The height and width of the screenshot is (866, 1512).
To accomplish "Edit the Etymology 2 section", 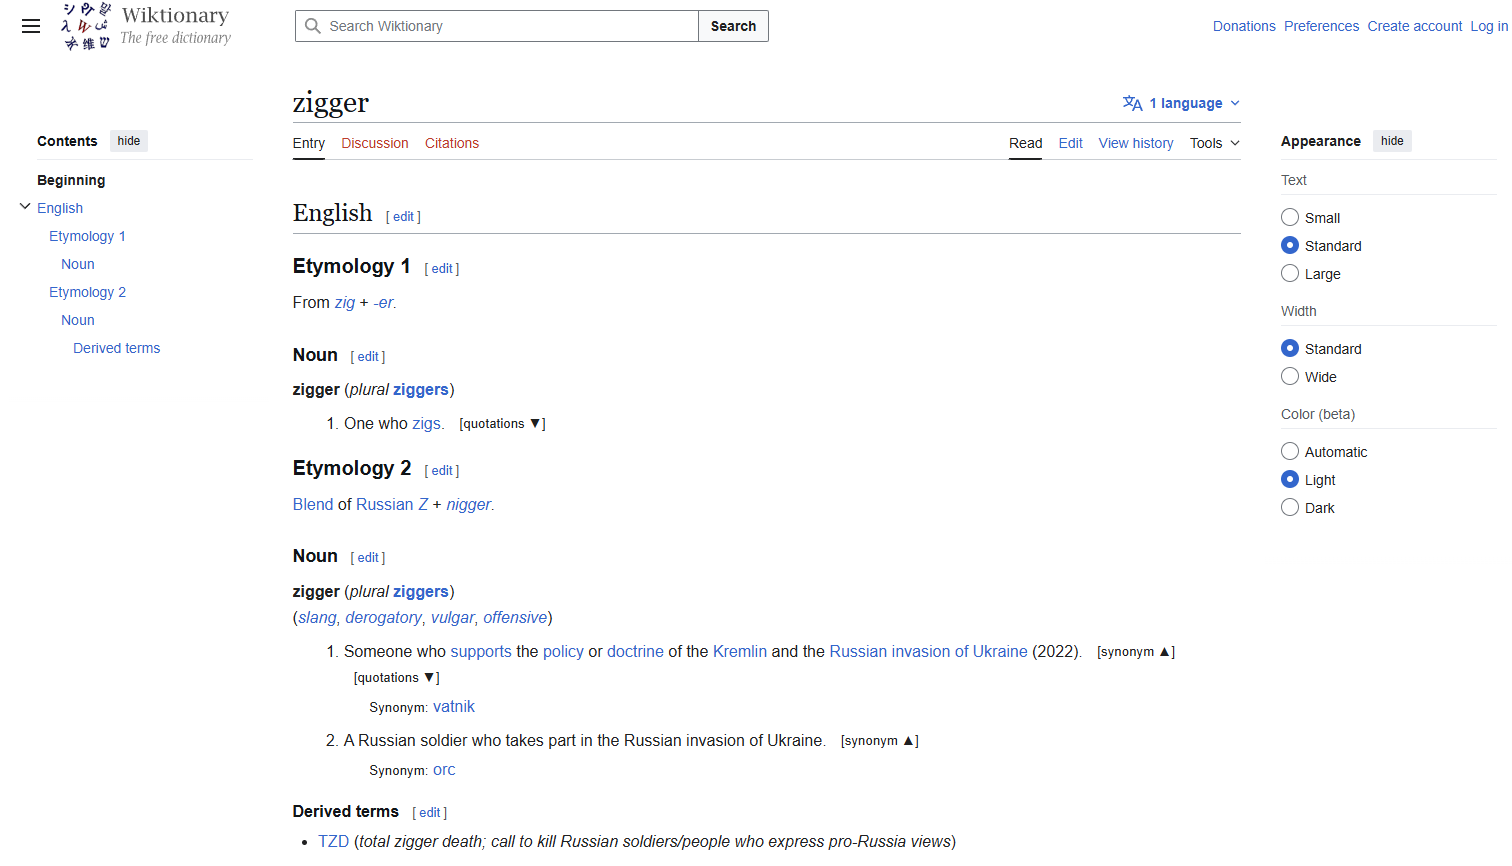I will click(442, 471).
